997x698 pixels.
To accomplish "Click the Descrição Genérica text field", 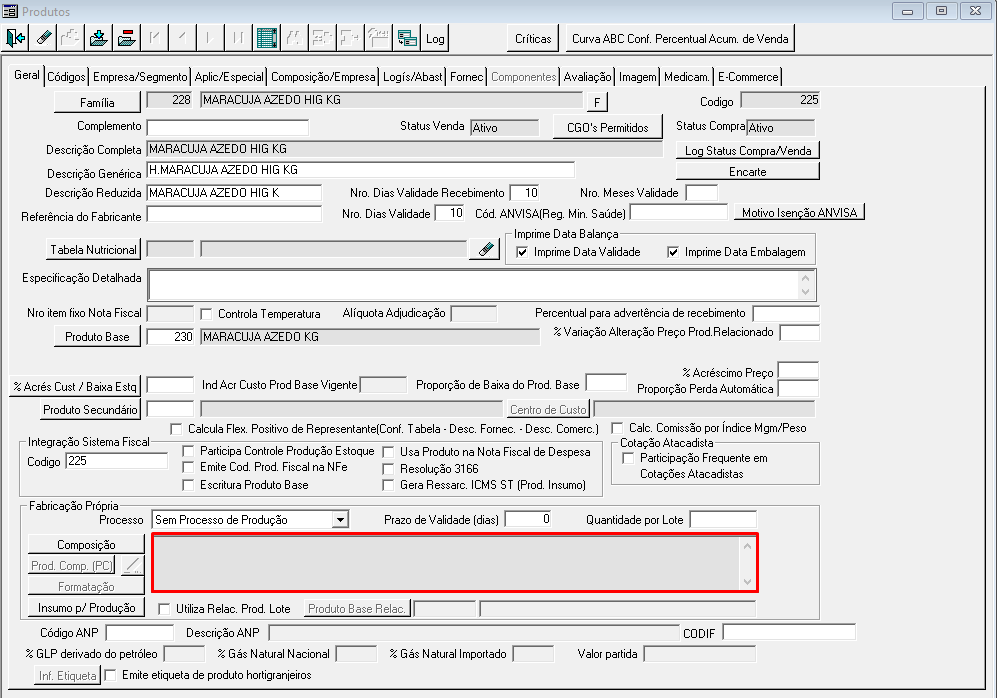I will click(x=361, y=170).
